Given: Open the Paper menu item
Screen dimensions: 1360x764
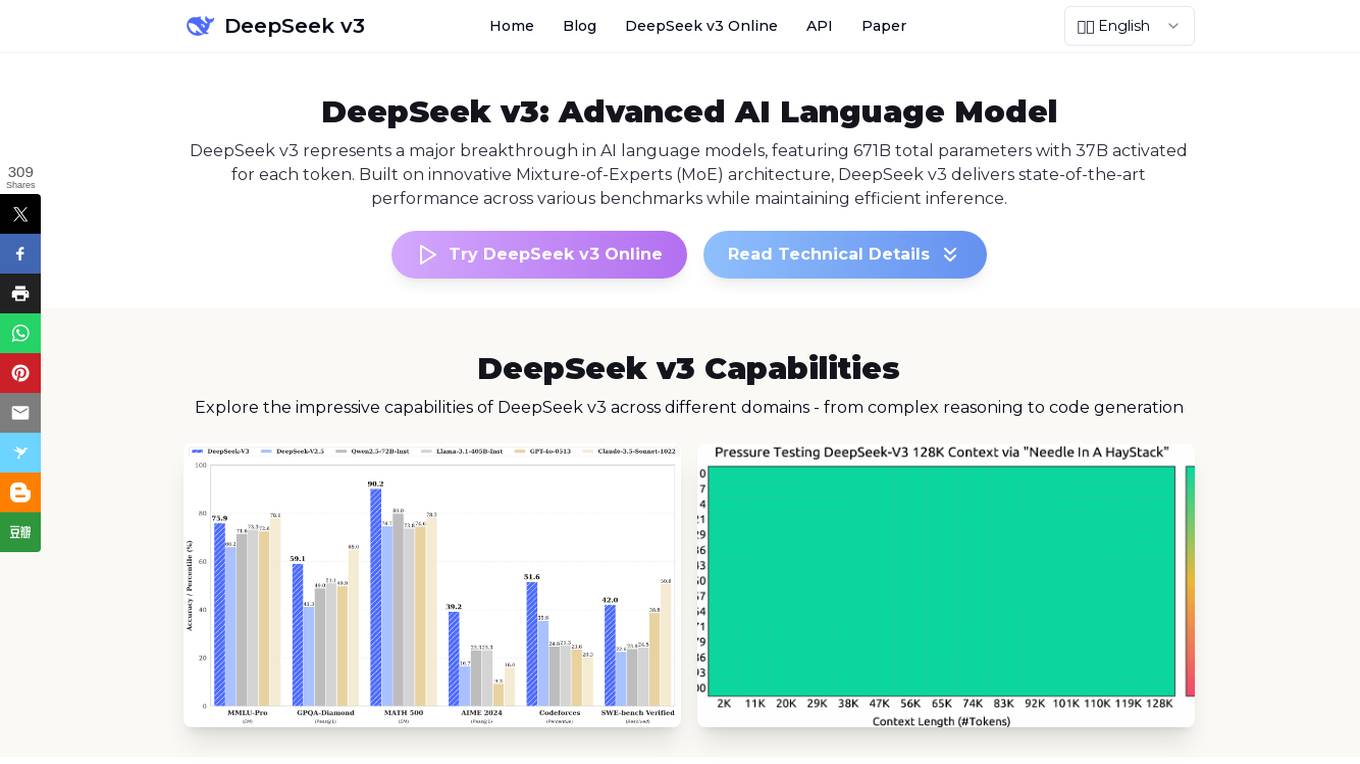Looking at the screenshot, I should [884, 26].
